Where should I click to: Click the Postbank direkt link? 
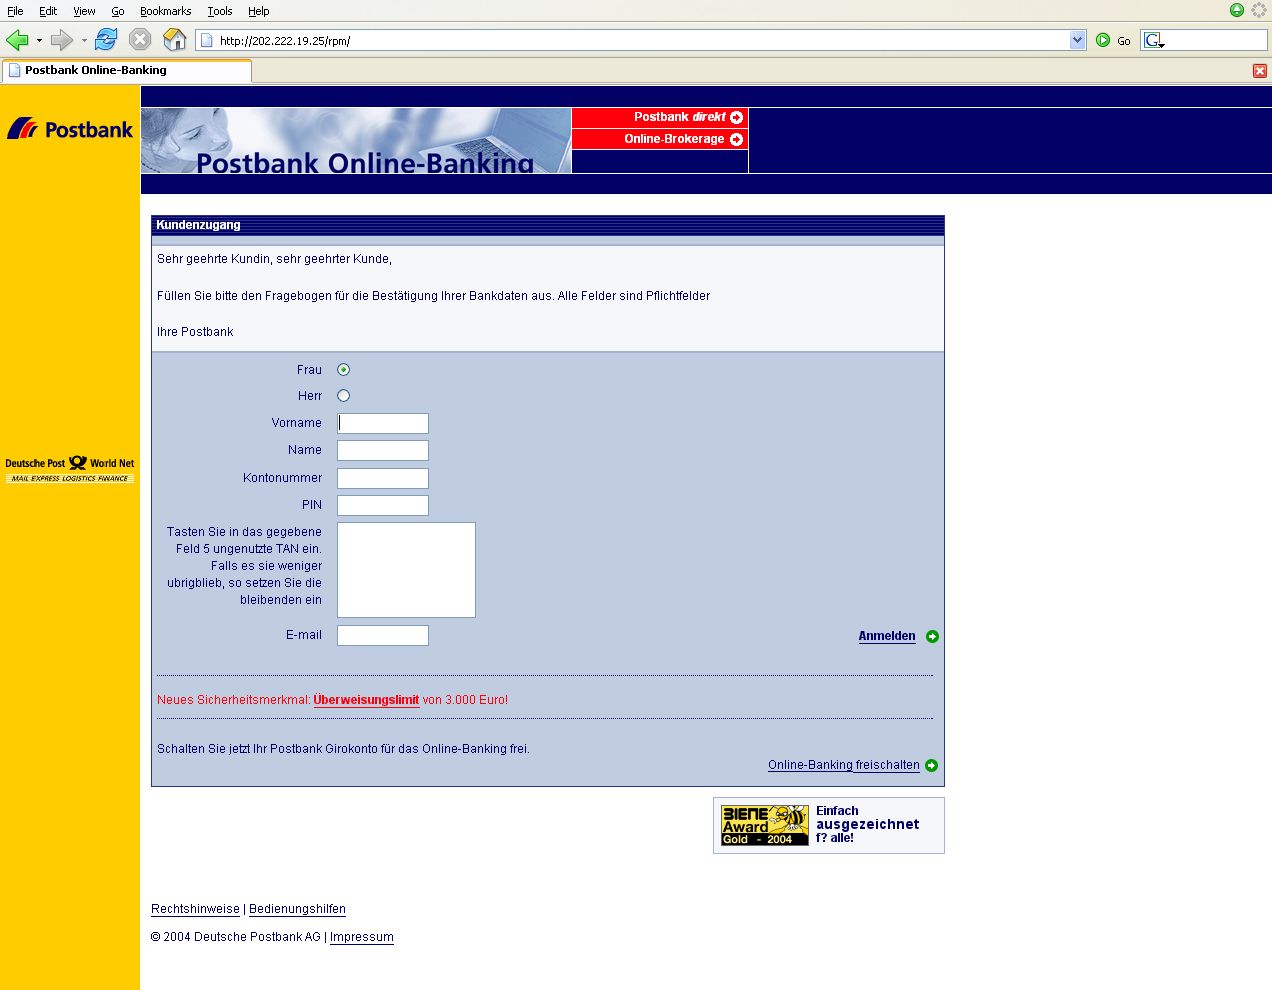(x=680, y=117)
